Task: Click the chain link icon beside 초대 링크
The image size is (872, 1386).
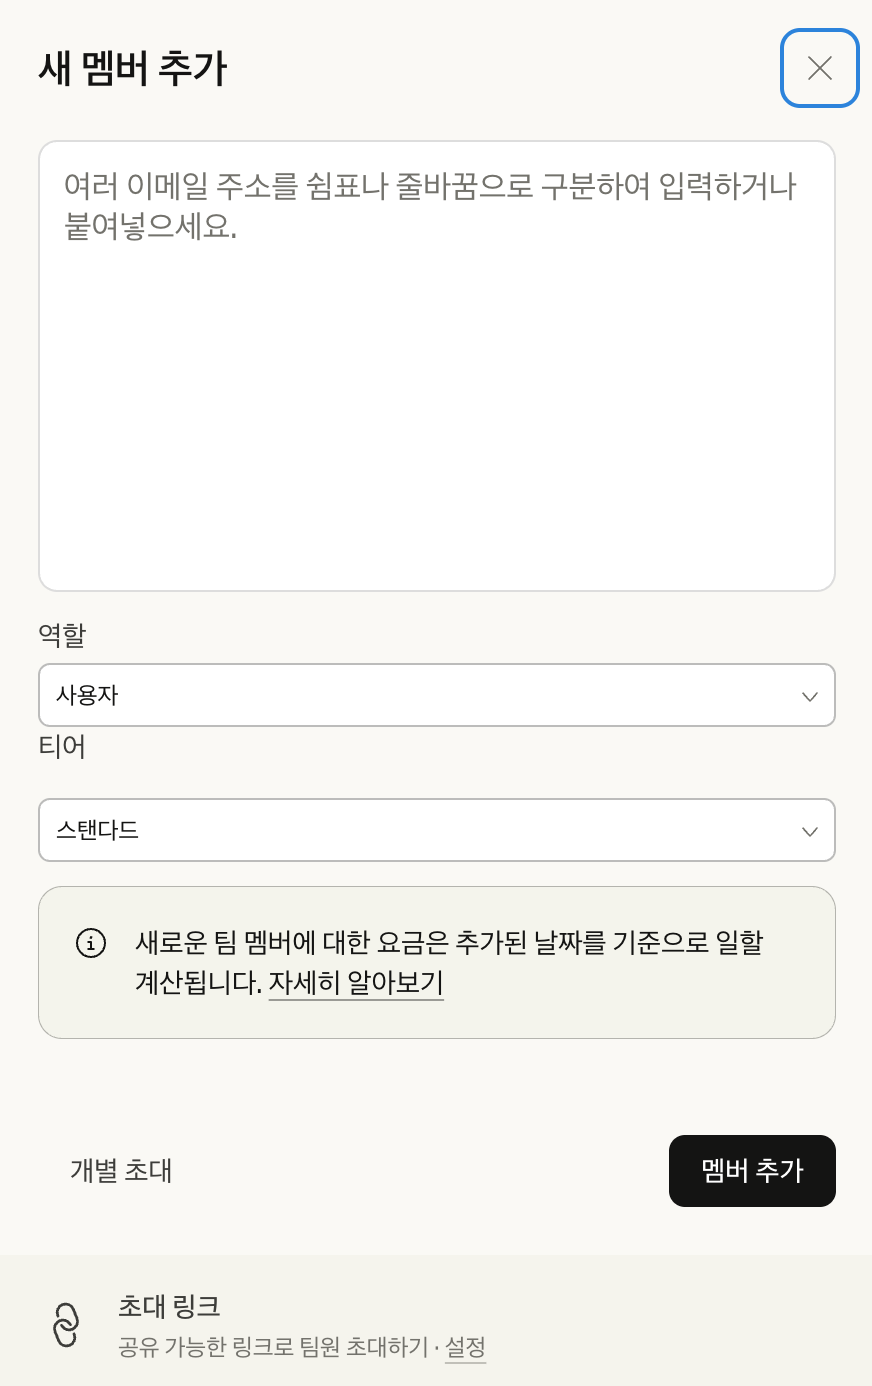Action: pos(66,1325)
